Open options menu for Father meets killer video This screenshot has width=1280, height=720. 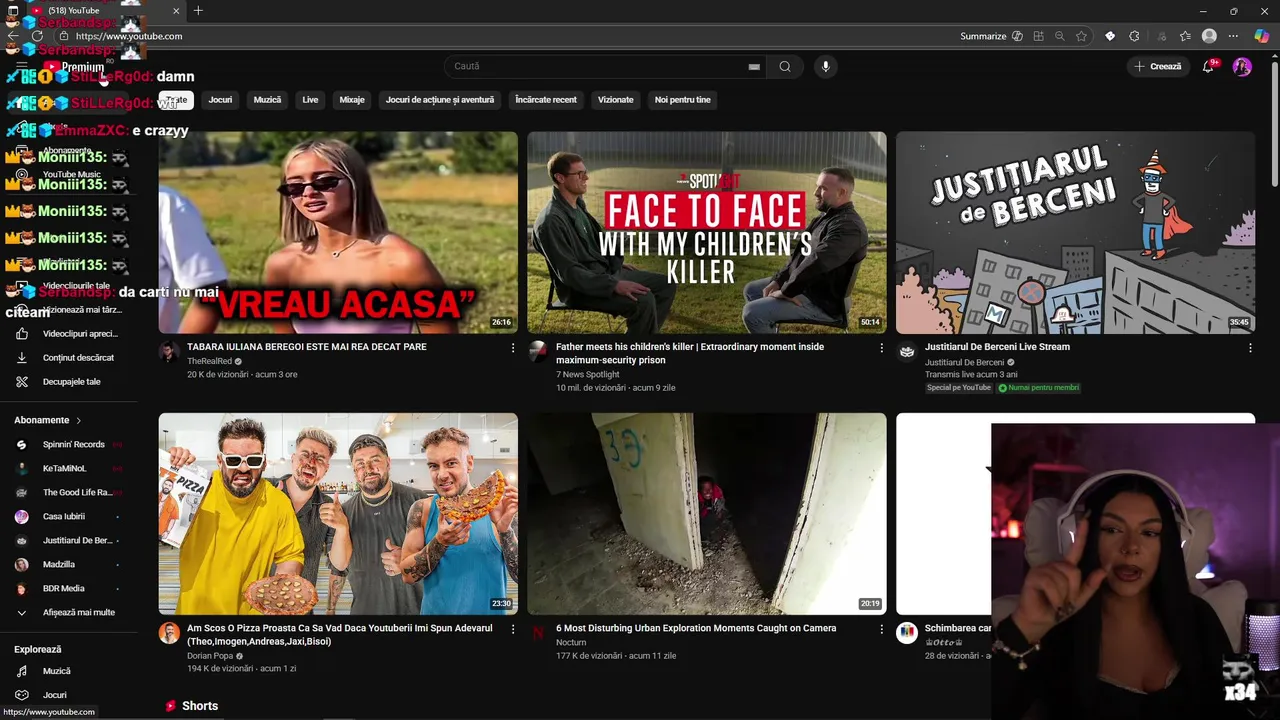pos(882,348)
